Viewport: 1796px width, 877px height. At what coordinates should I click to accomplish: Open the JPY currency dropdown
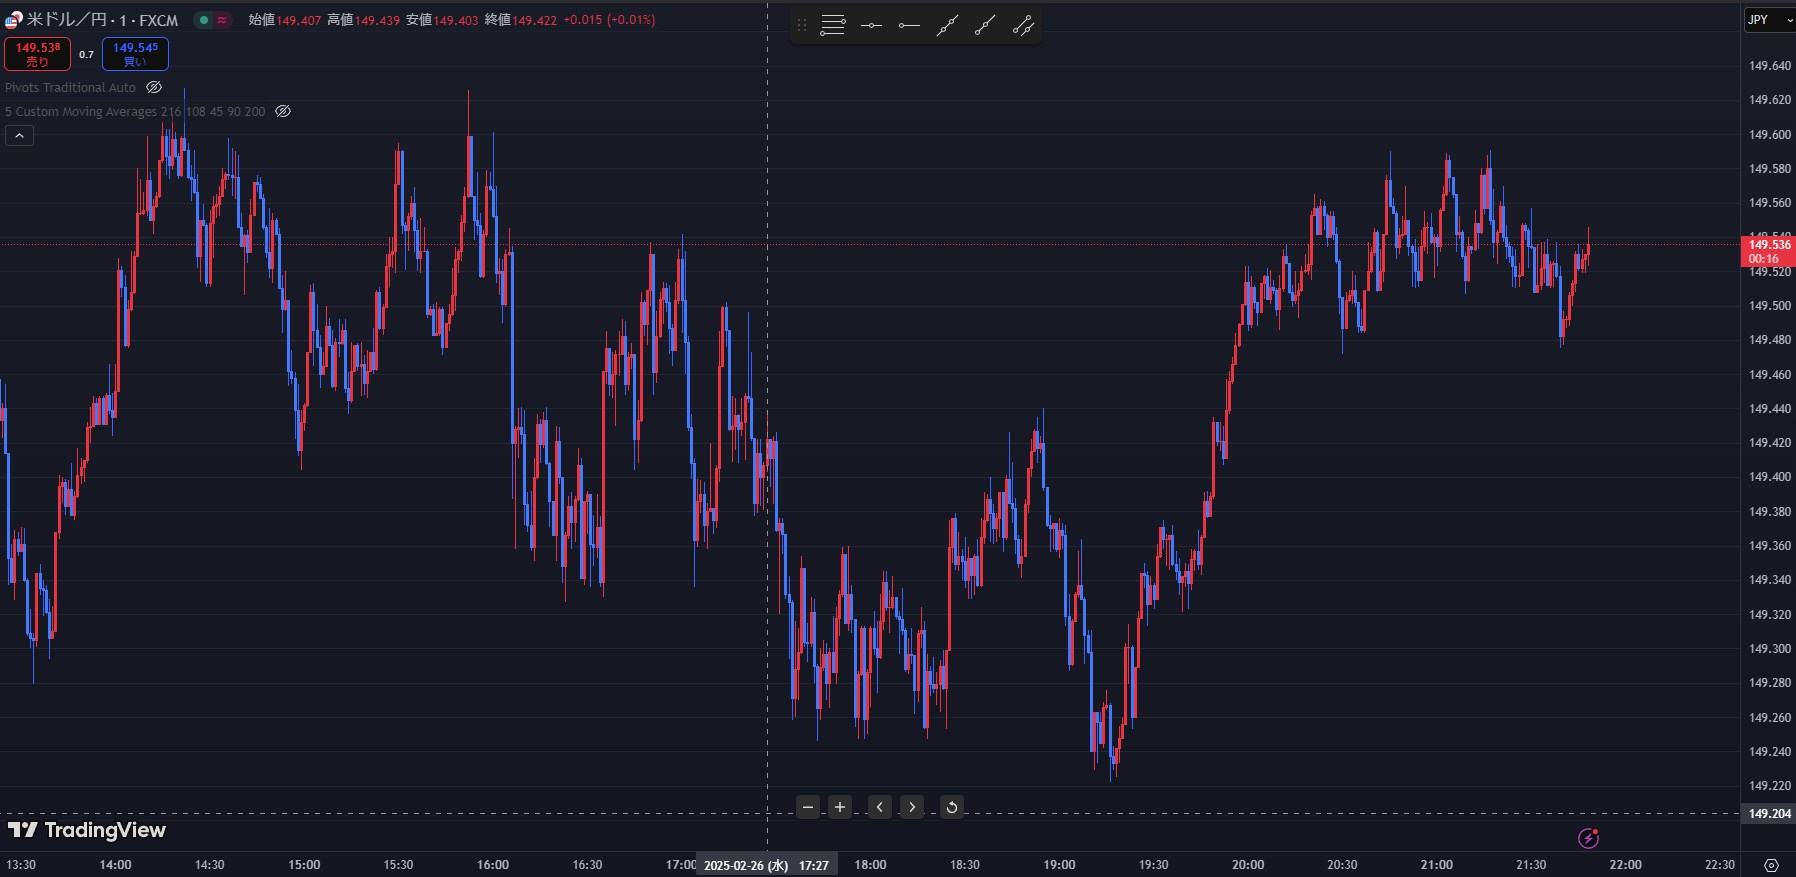coord(1768,20)
